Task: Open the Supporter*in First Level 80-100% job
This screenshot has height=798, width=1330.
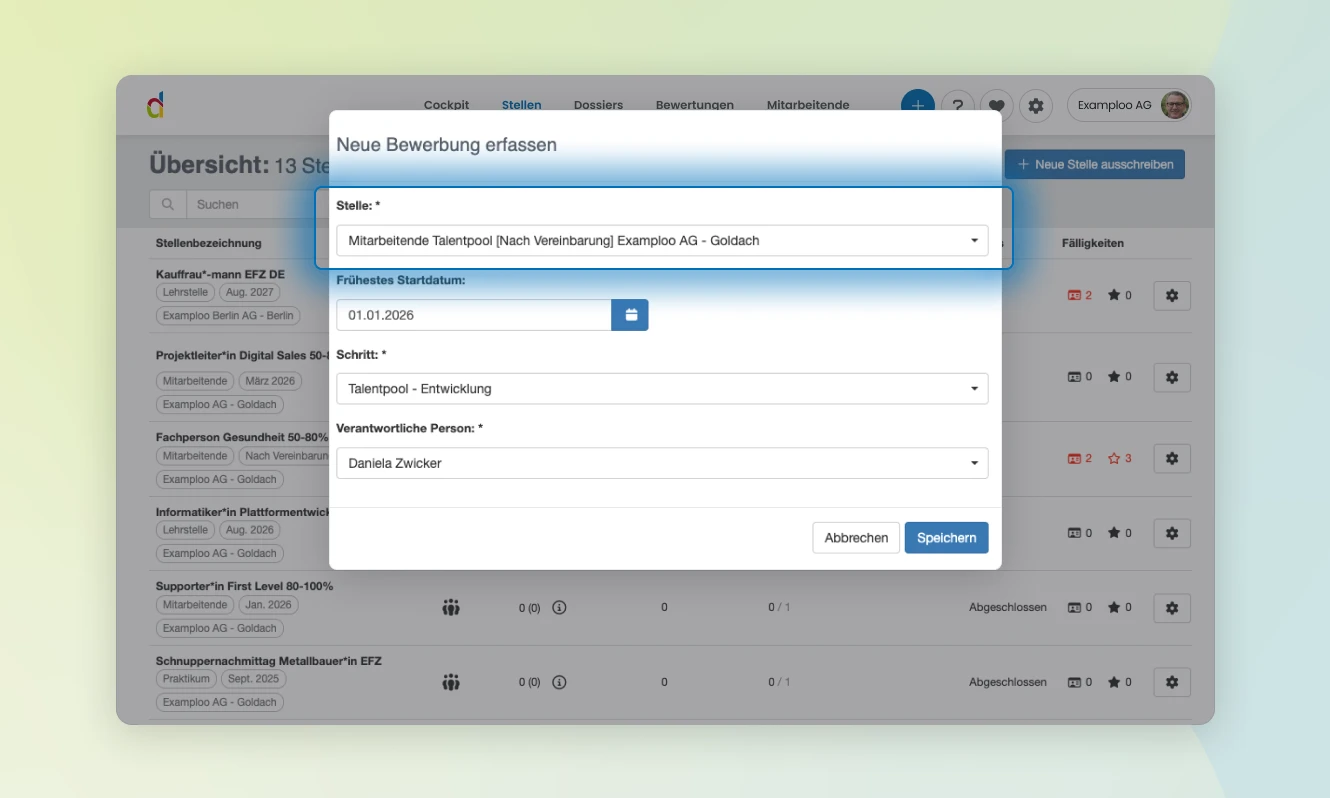Action: (244, 586)
